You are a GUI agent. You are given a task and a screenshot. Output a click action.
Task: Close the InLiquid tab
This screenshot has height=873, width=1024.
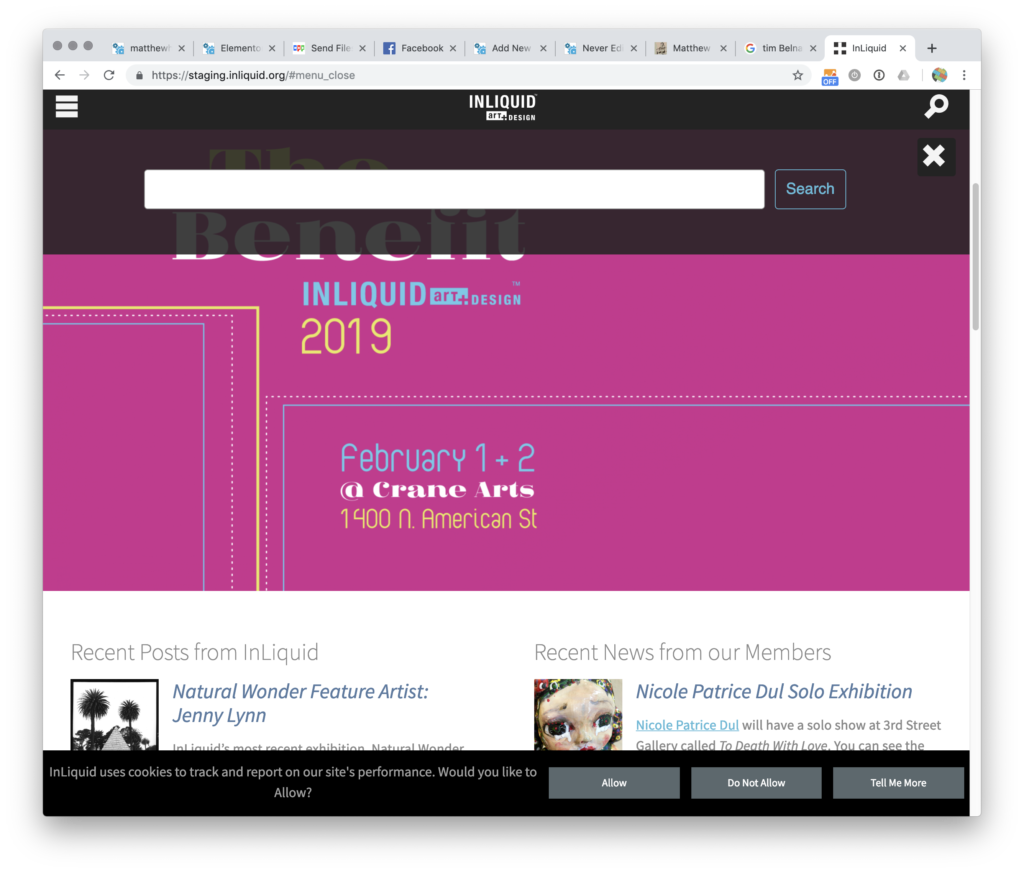coord(903,48)
